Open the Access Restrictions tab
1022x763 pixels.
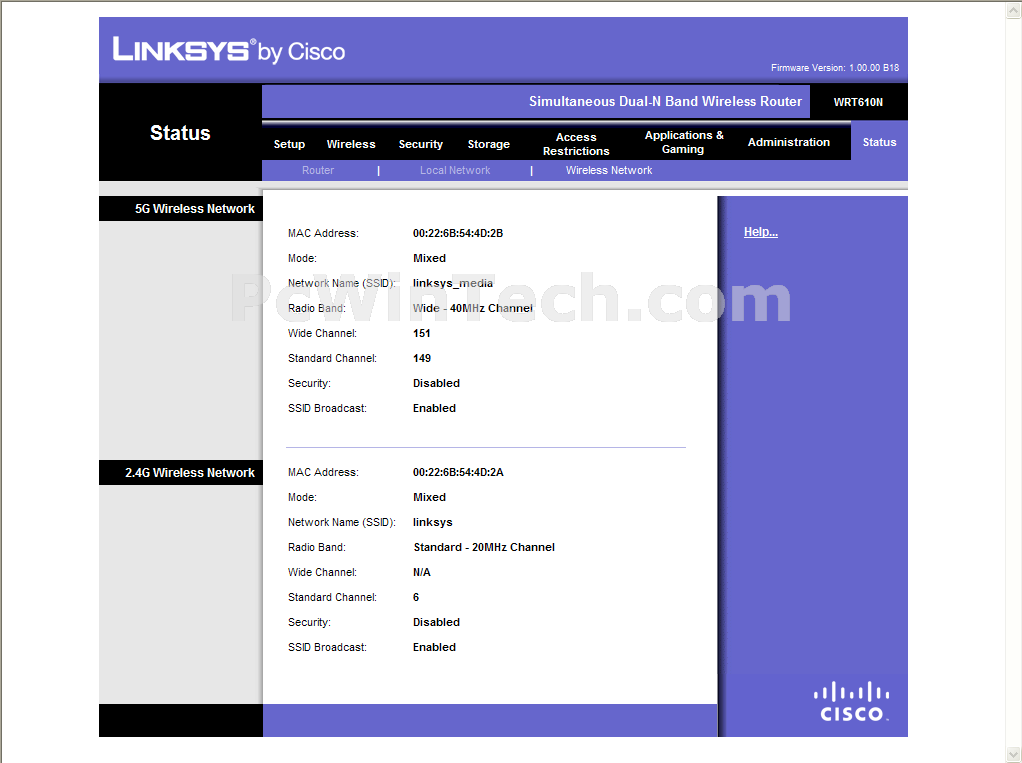tap(576, 144)
